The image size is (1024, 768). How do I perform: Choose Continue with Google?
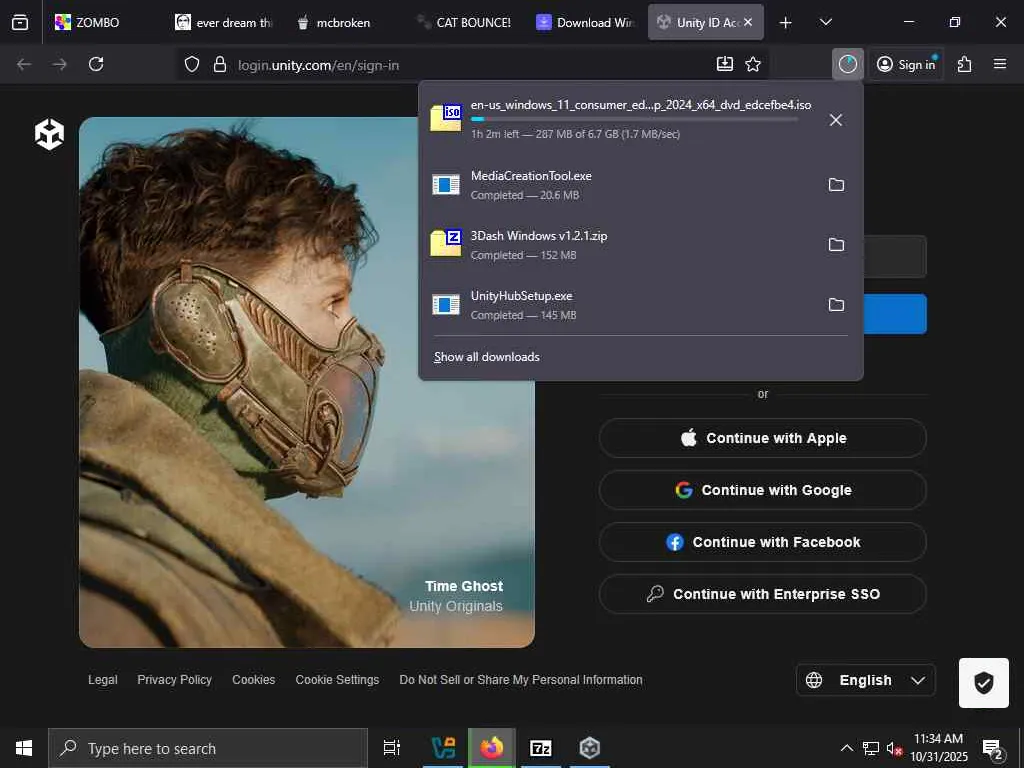click(762, 490)
